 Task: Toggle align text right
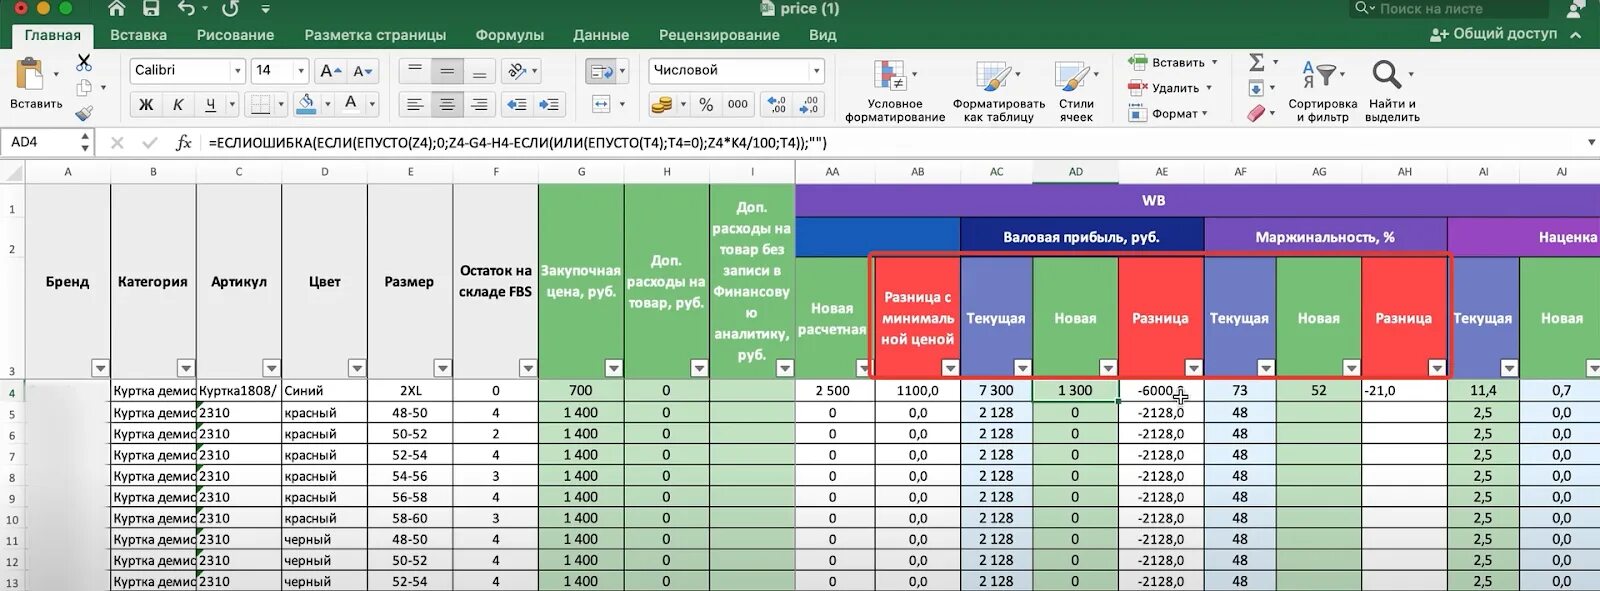(479, 104)
